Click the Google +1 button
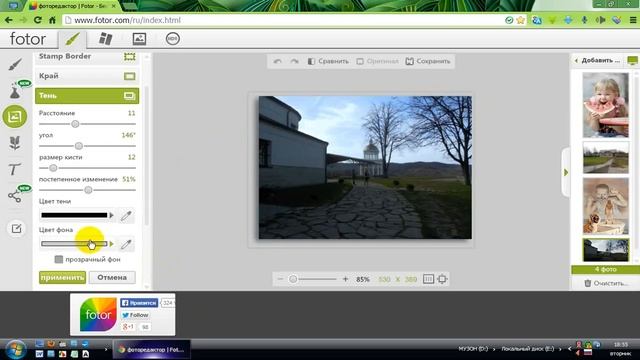 [x=128, y=327]
